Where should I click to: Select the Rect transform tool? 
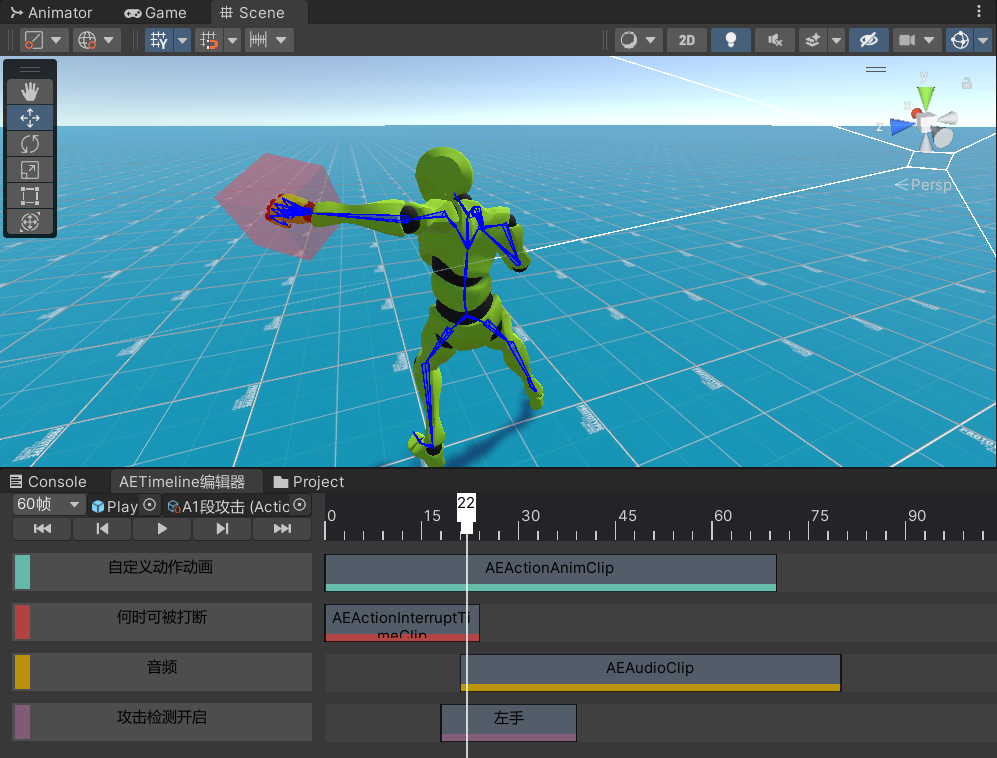pos(30,196)
